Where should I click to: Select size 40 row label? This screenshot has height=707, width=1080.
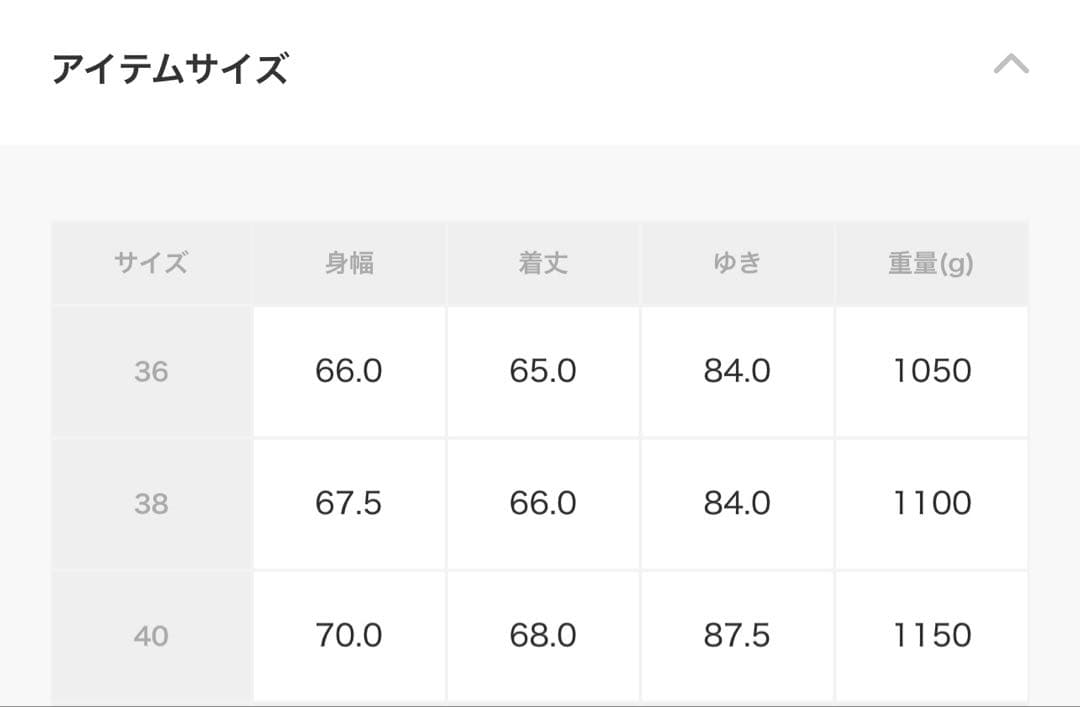(x=150, y=634)
